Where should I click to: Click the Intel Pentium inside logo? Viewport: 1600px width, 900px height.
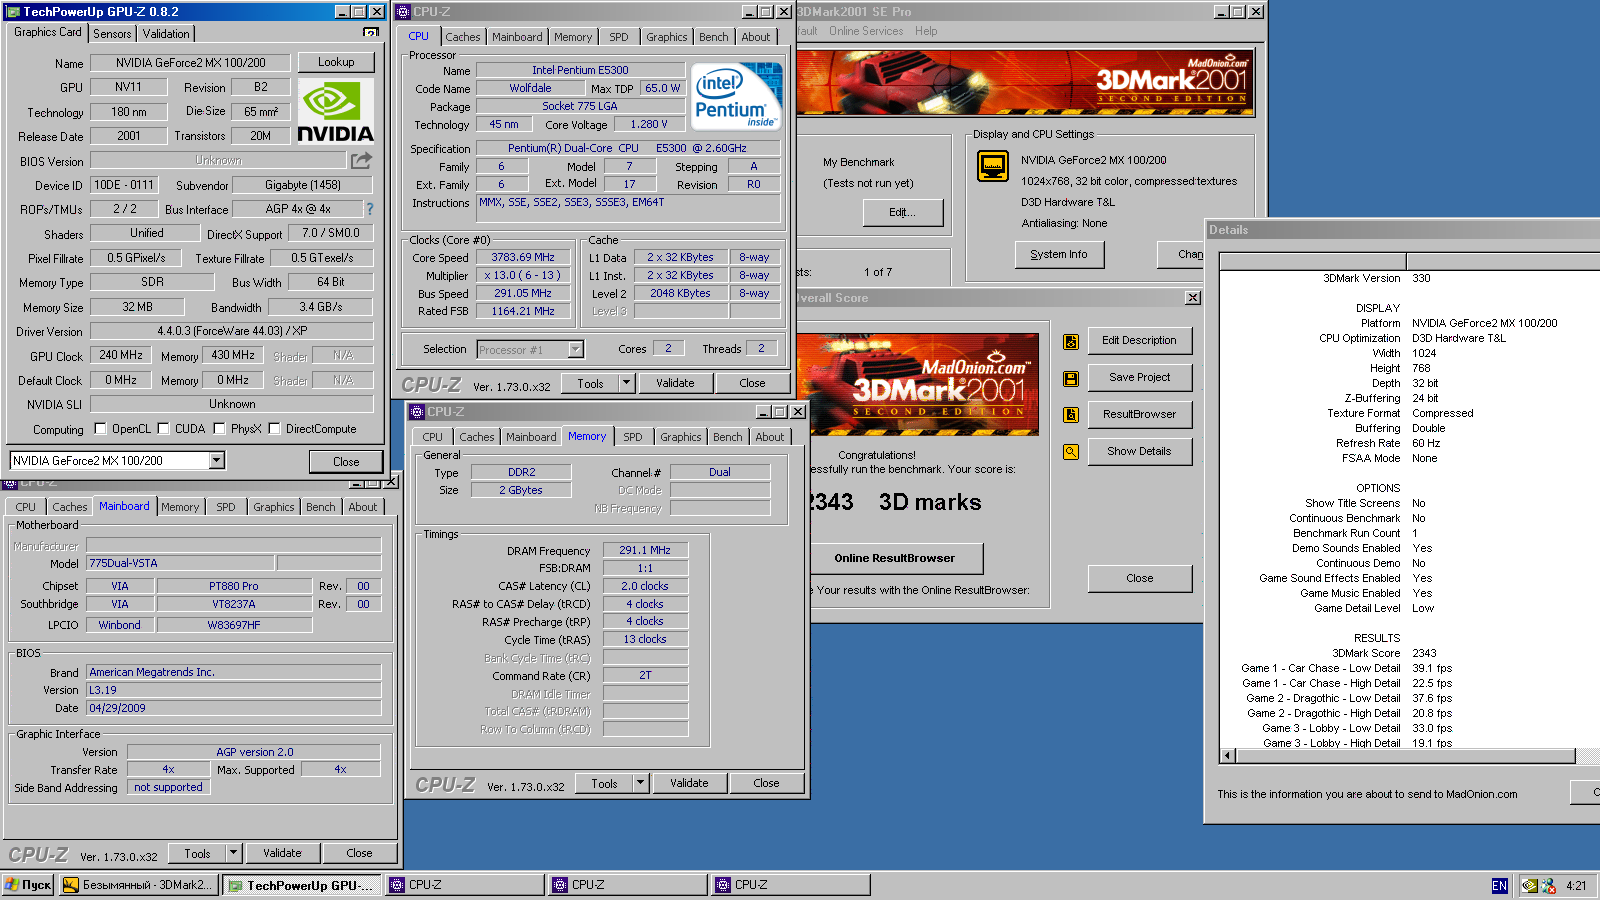[x=737, y=96]
